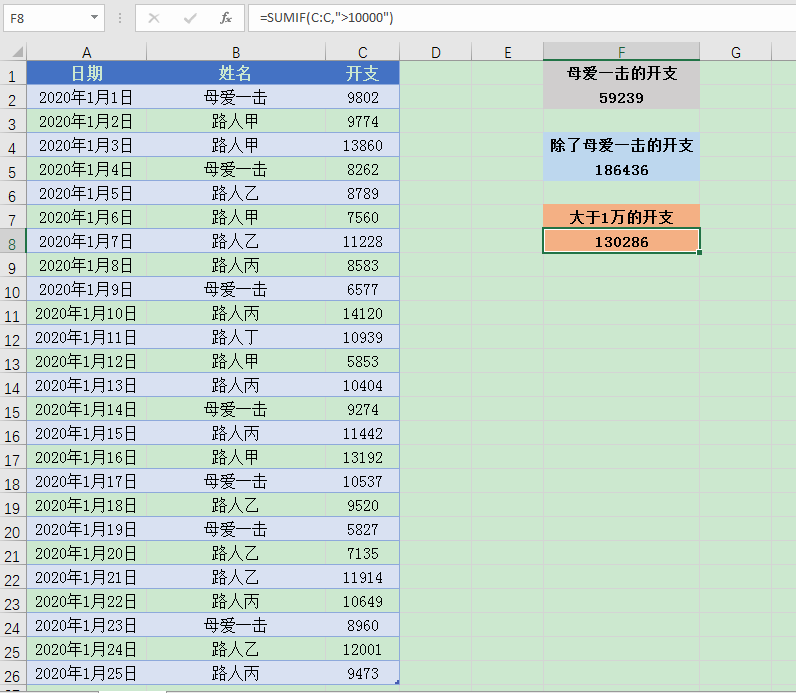Open the Name Box dropdown arrow
The height and width of the screenshot is (693, 796).
pos(94,18)
